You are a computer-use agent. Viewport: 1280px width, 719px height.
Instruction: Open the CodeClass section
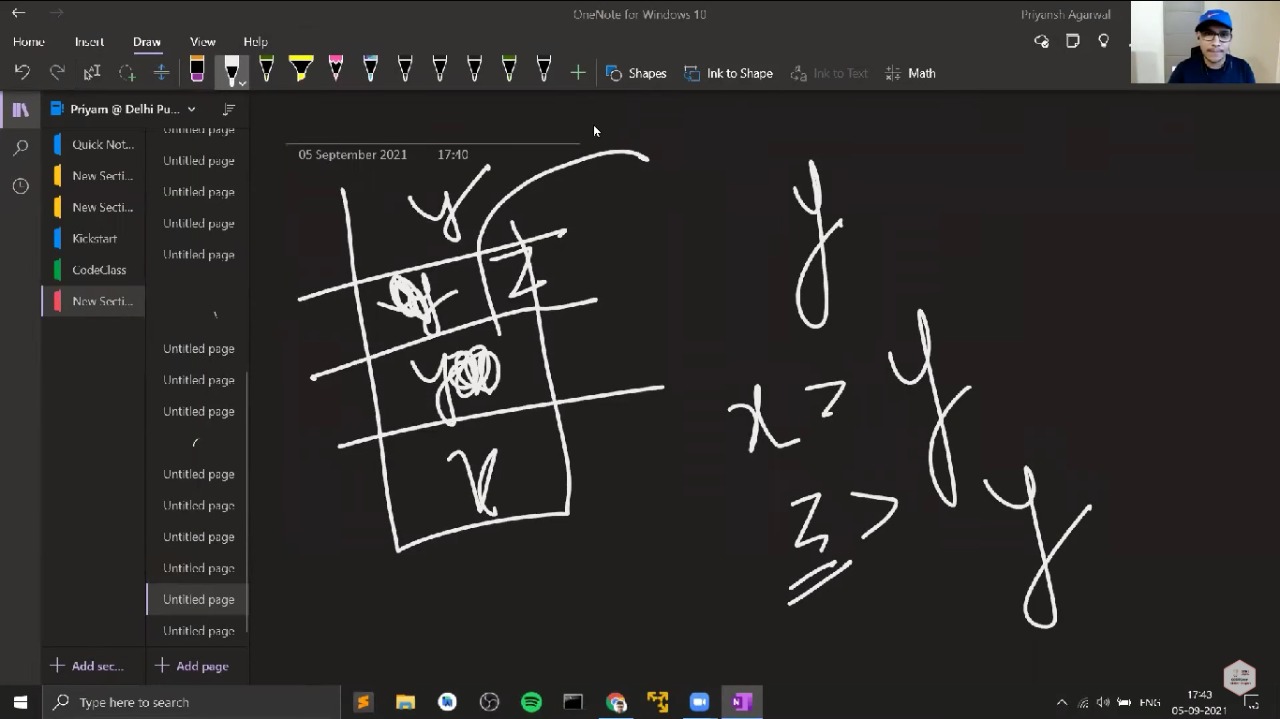tap(93, 270)
